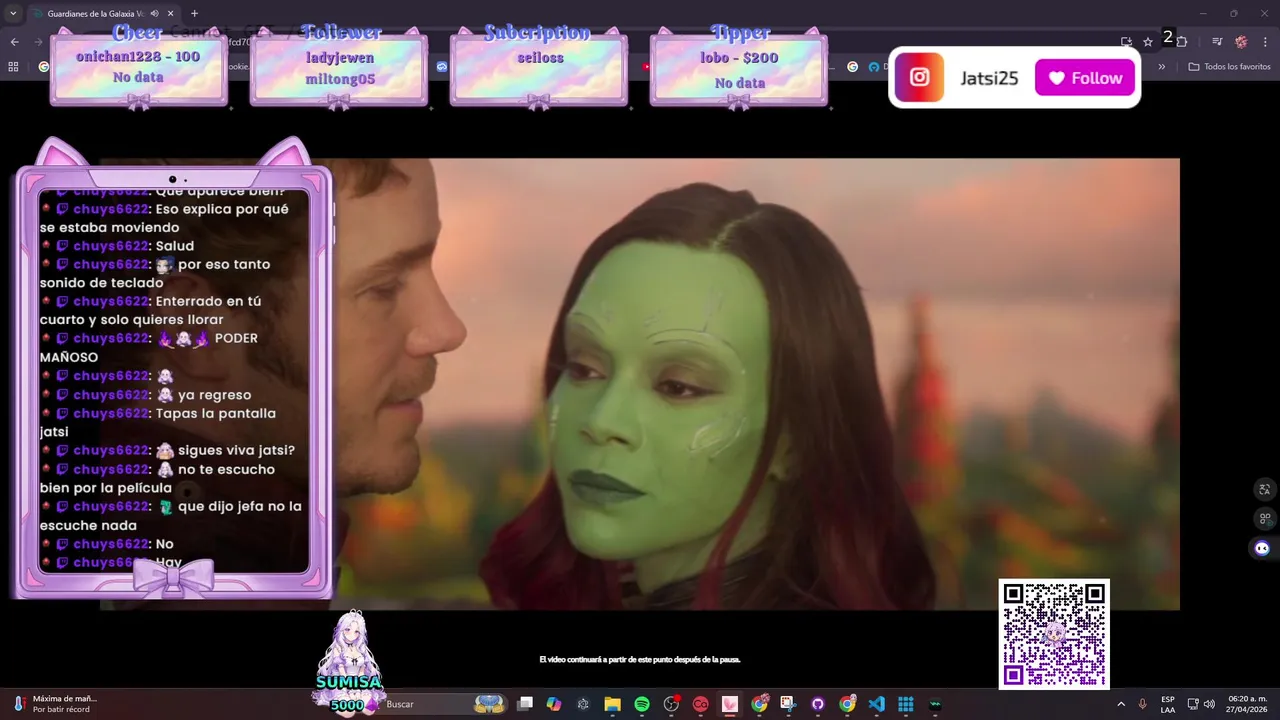Open the Snipping Tool taskbar icon
This screenshot has width=1280, height=720.
pos(788,704)
